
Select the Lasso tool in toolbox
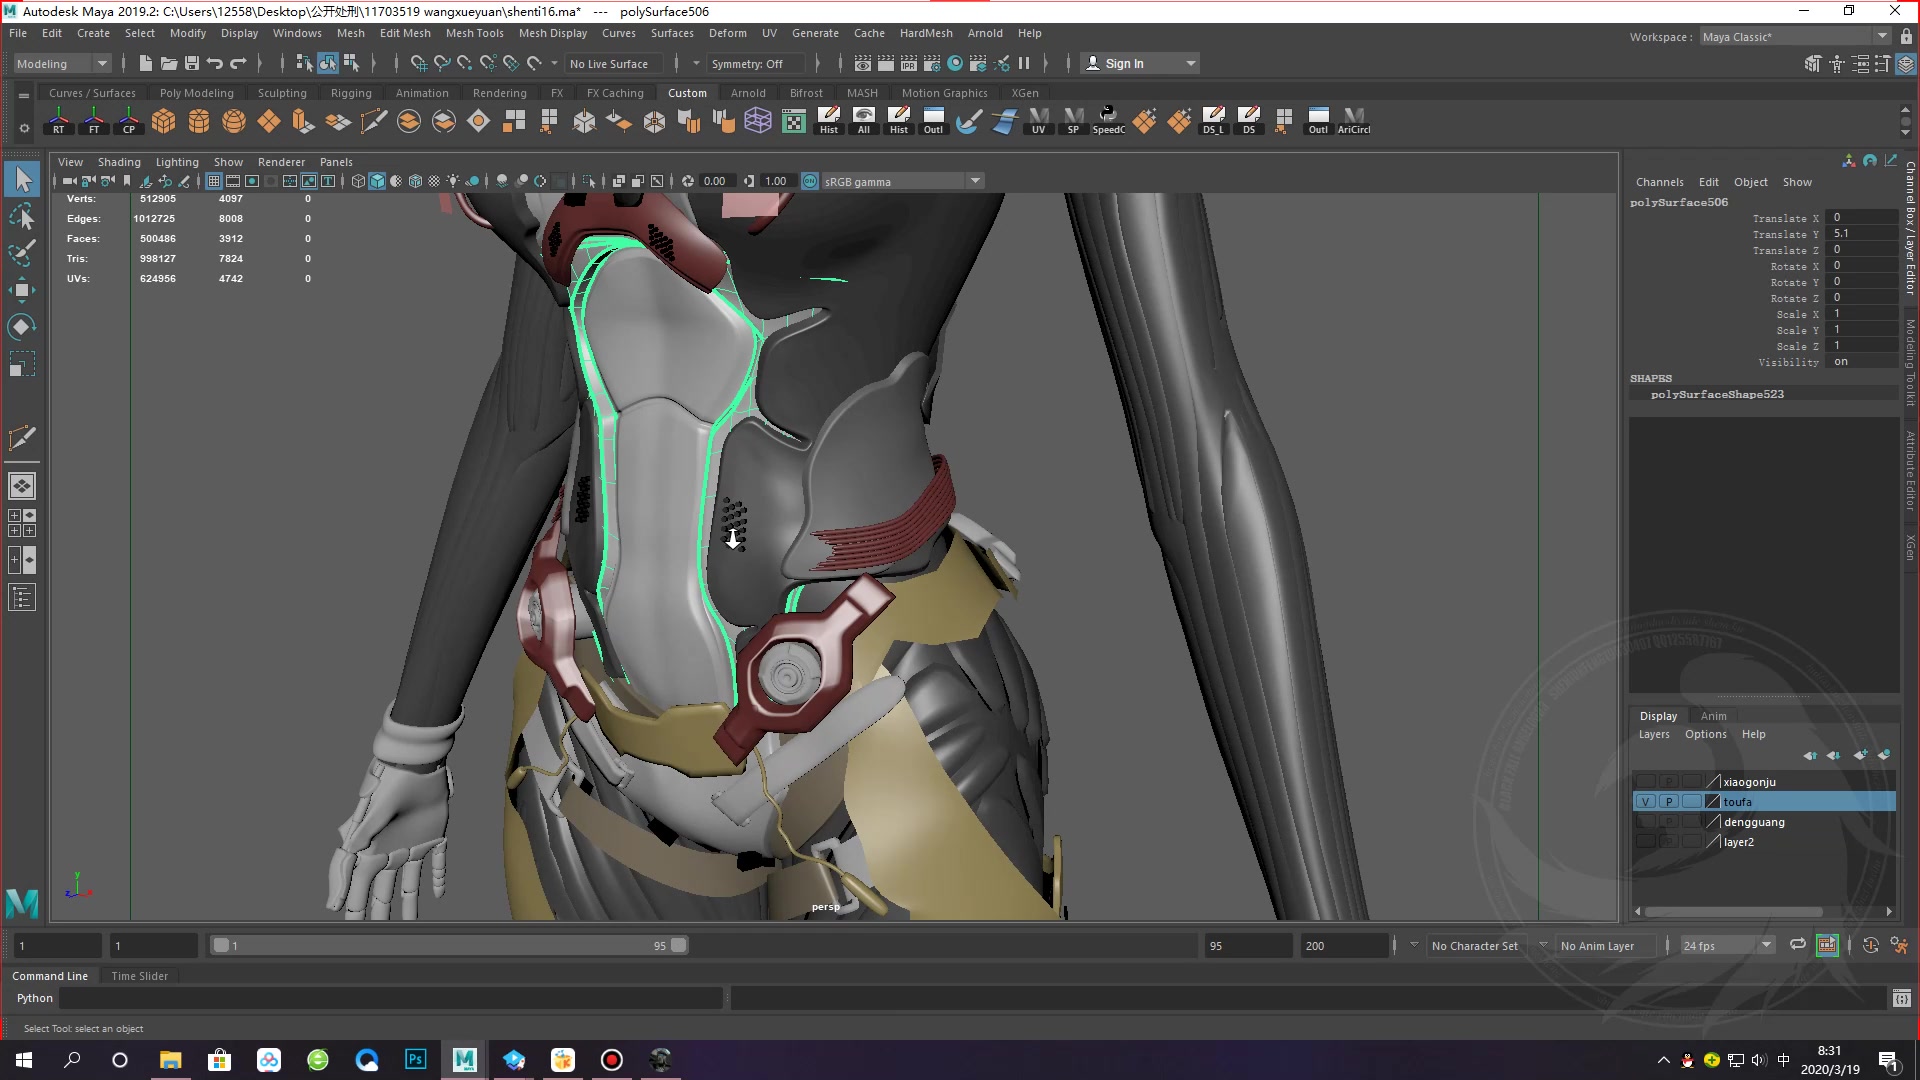tap(22, 216)
